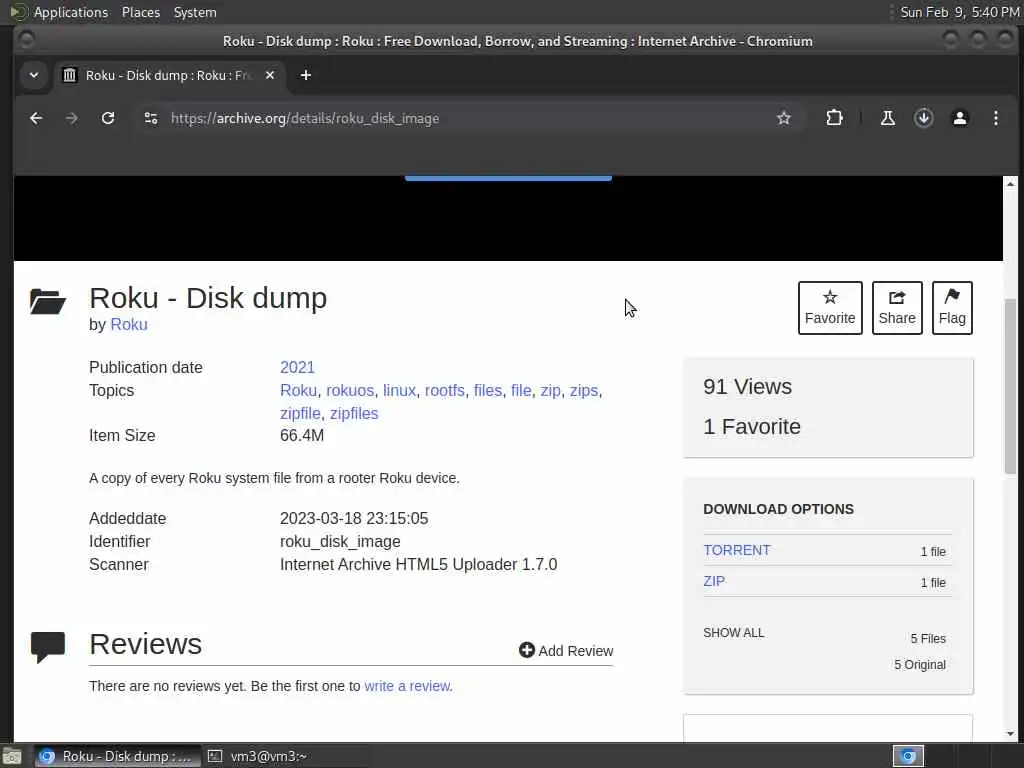Screen dimensions: 1024x768
Task: Click the Item Size value 66.4M
Action: coord(302,436)
